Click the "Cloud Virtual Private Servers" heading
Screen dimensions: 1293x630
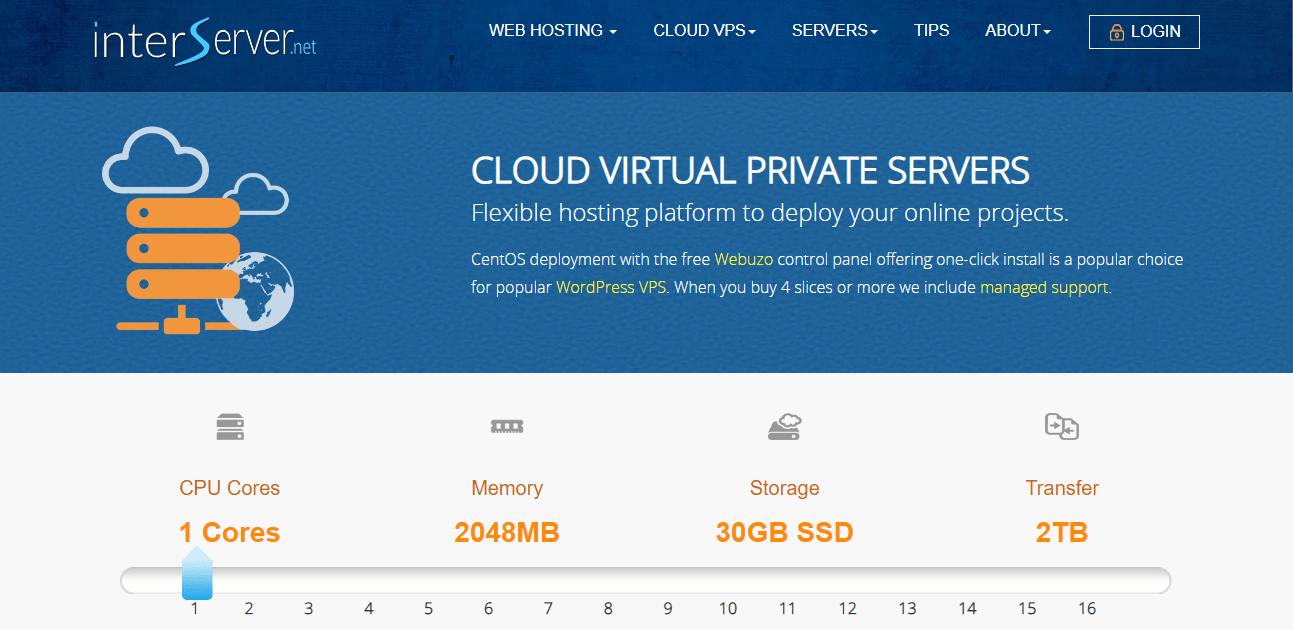(x=750, y=171)
